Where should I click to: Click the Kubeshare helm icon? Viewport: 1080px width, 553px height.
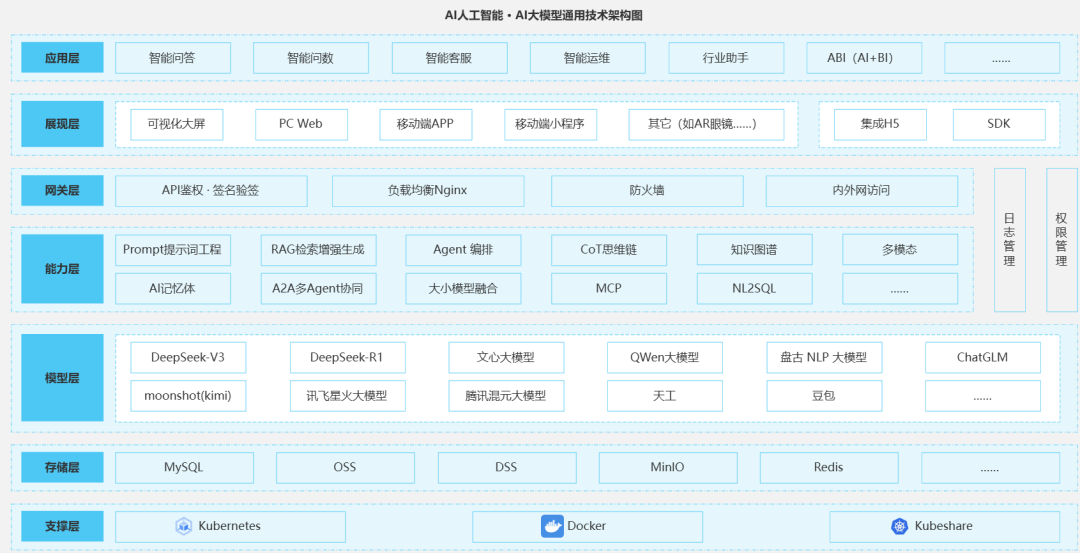(900, 526)
